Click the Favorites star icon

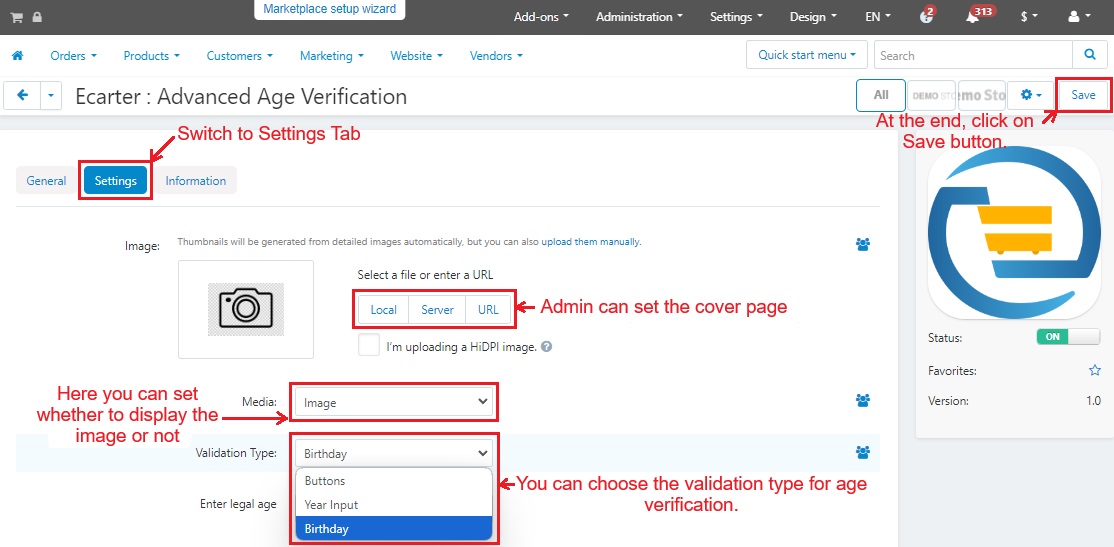pos(1094,370)
